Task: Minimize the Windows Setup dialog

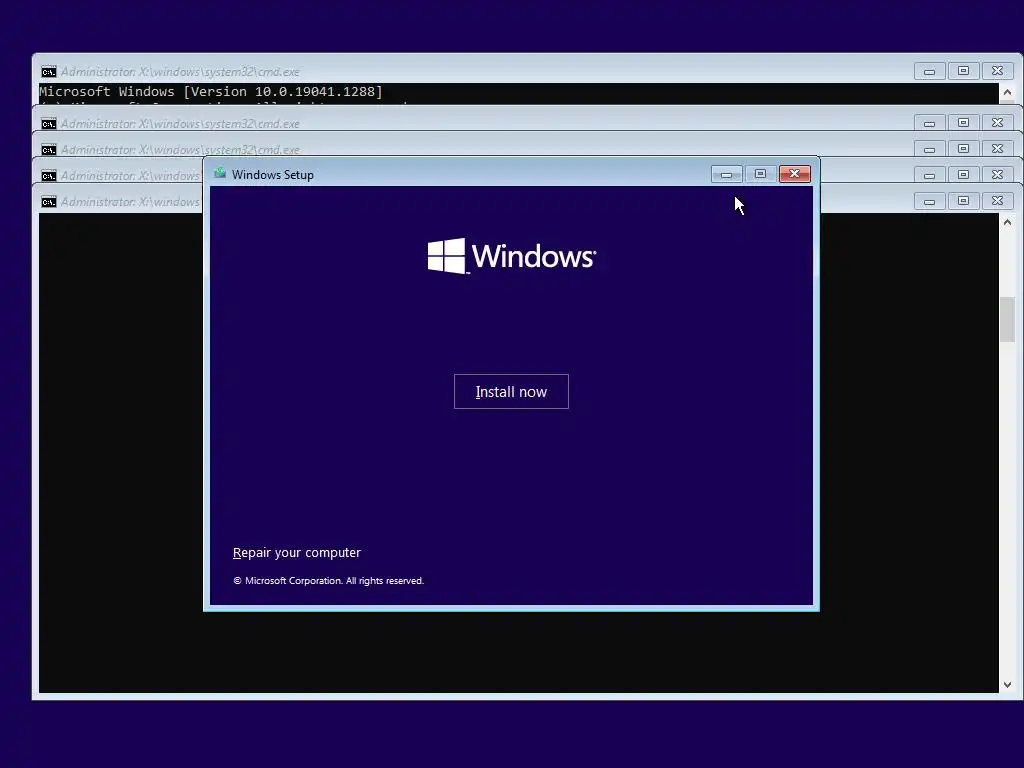Action: [x=726, y=174]
